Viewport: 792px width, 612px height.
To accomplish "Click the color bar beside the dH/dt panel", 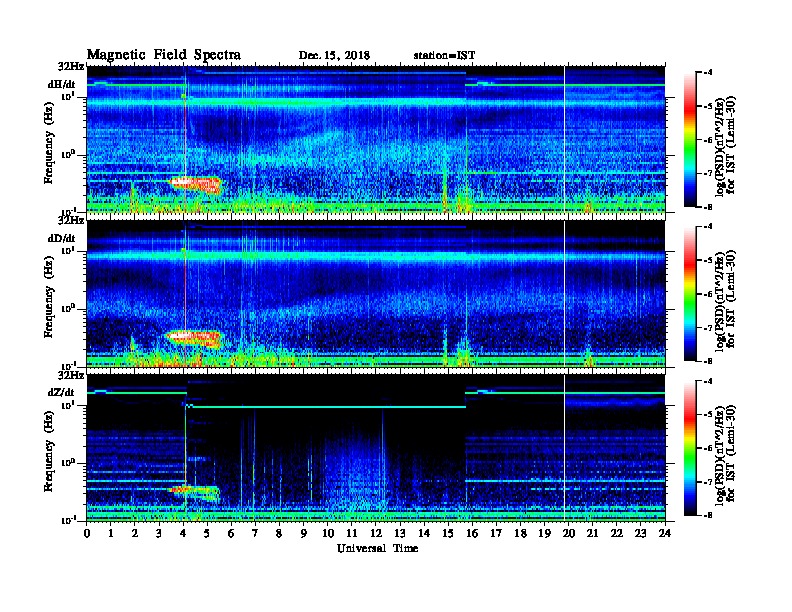I will pyautogui.click(x=689, y=140).
